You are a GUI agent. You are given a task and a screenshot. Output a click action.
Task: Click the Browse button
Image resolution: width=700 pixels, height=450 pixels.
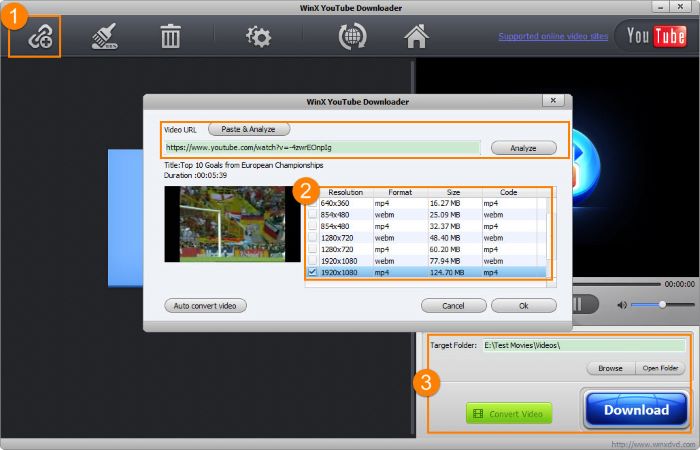click(610, 368)
